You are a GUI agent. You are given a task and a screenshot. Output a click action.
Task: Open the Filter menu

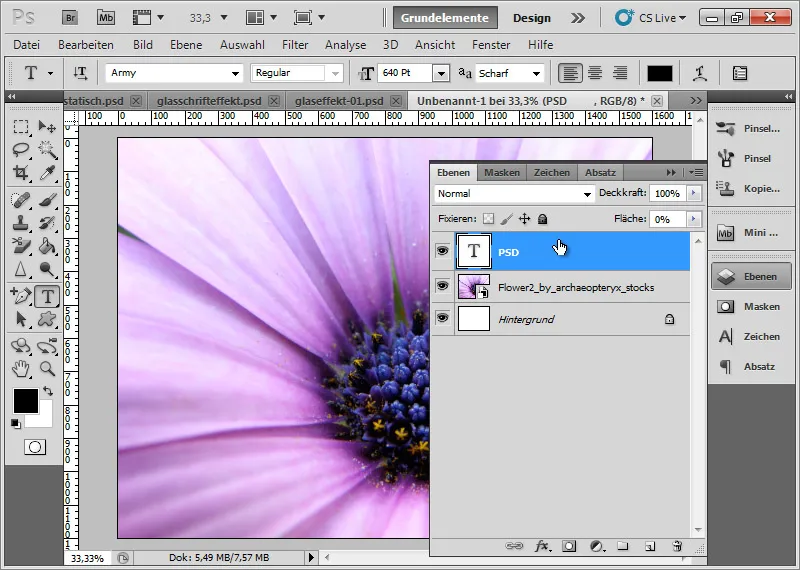295,45
